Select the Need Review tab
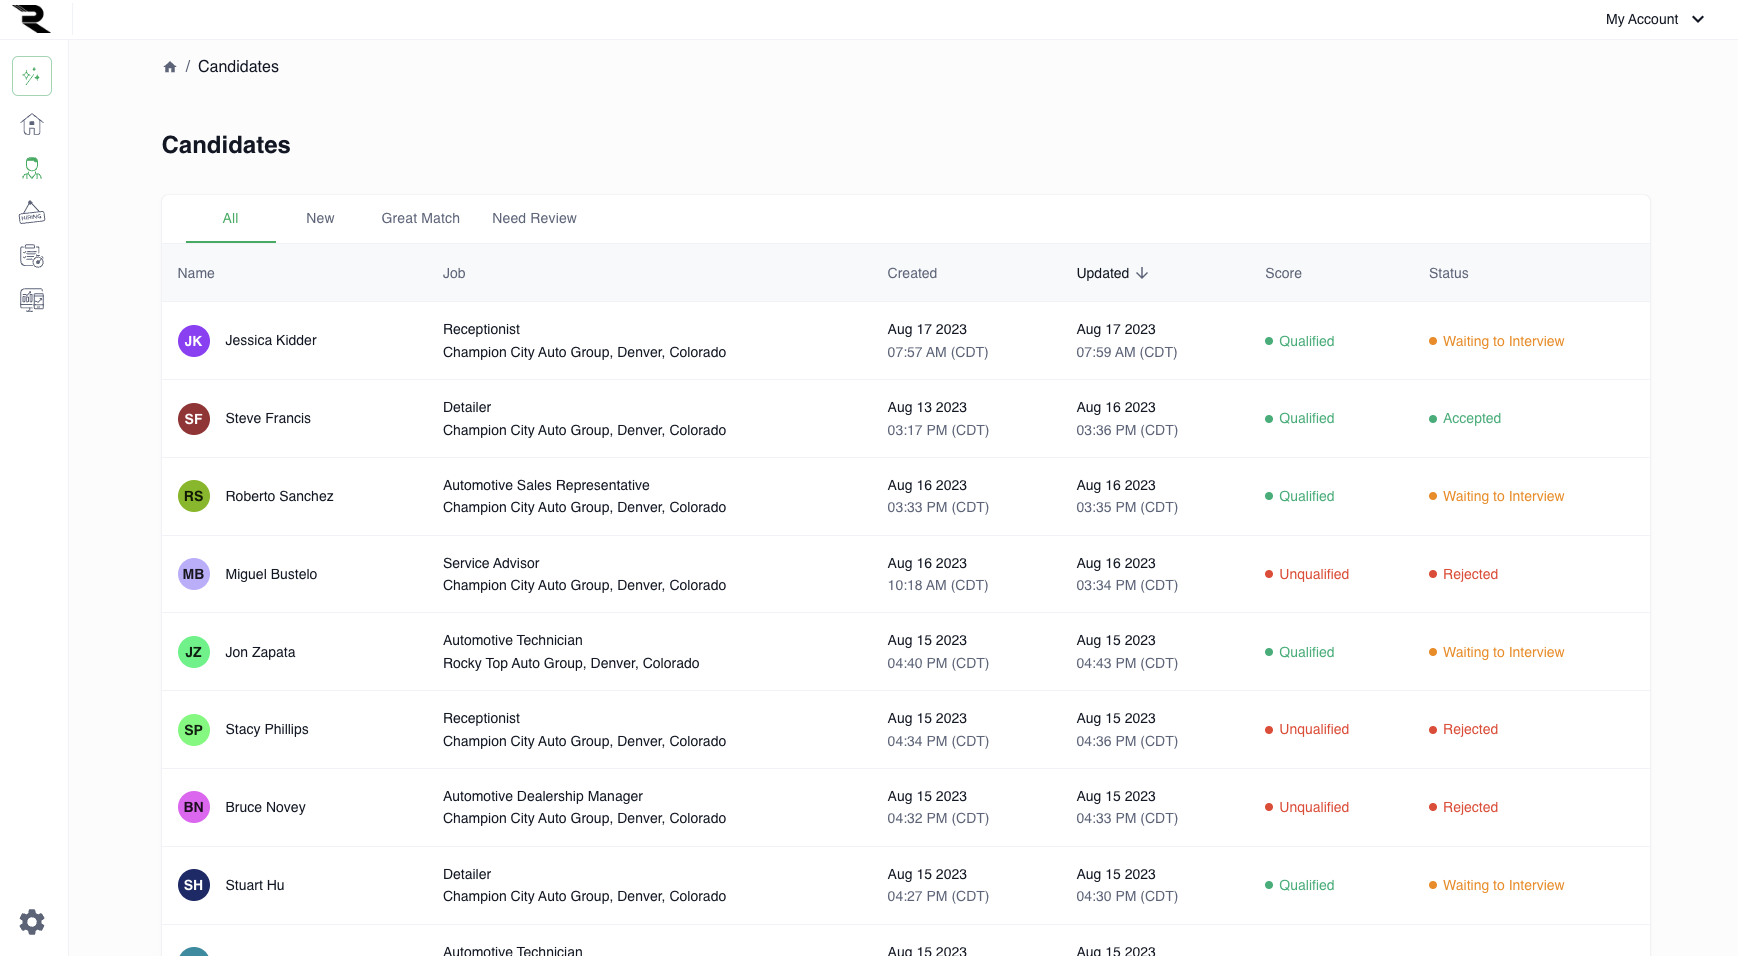 (534, 218)
